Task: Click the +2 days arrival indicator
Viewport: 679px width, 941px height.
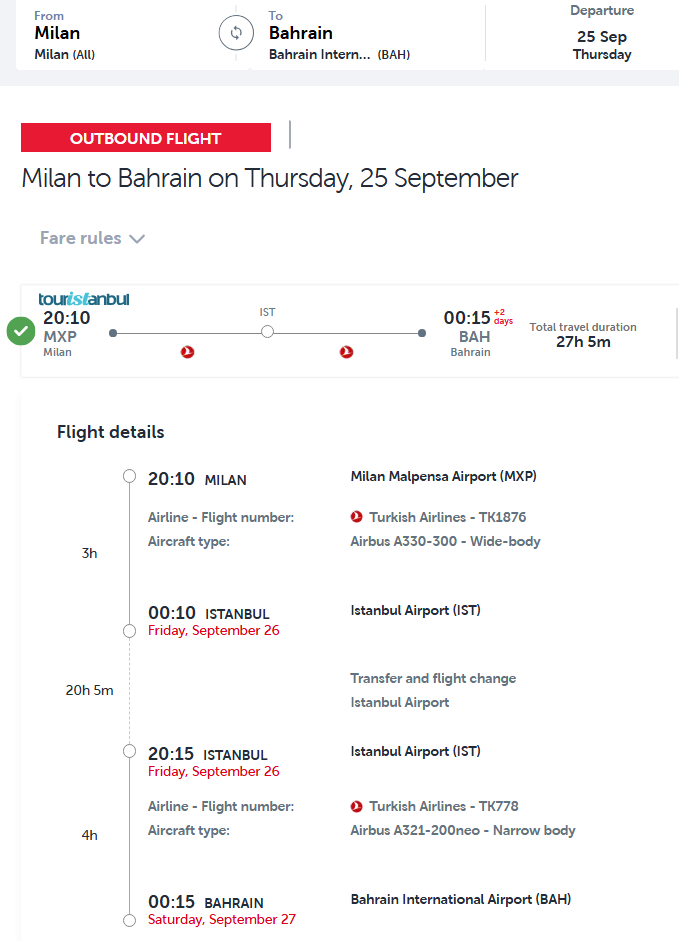Action: [503, 317]
